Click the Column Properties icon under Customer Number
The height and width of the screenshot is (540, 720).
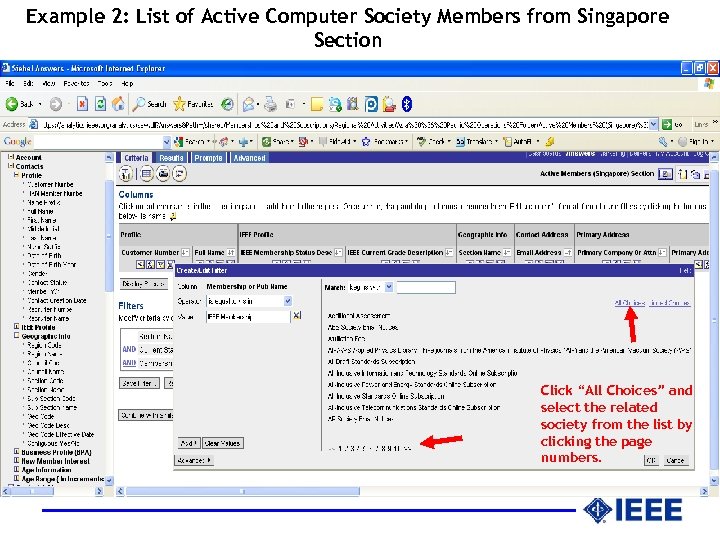click(141, 264)
